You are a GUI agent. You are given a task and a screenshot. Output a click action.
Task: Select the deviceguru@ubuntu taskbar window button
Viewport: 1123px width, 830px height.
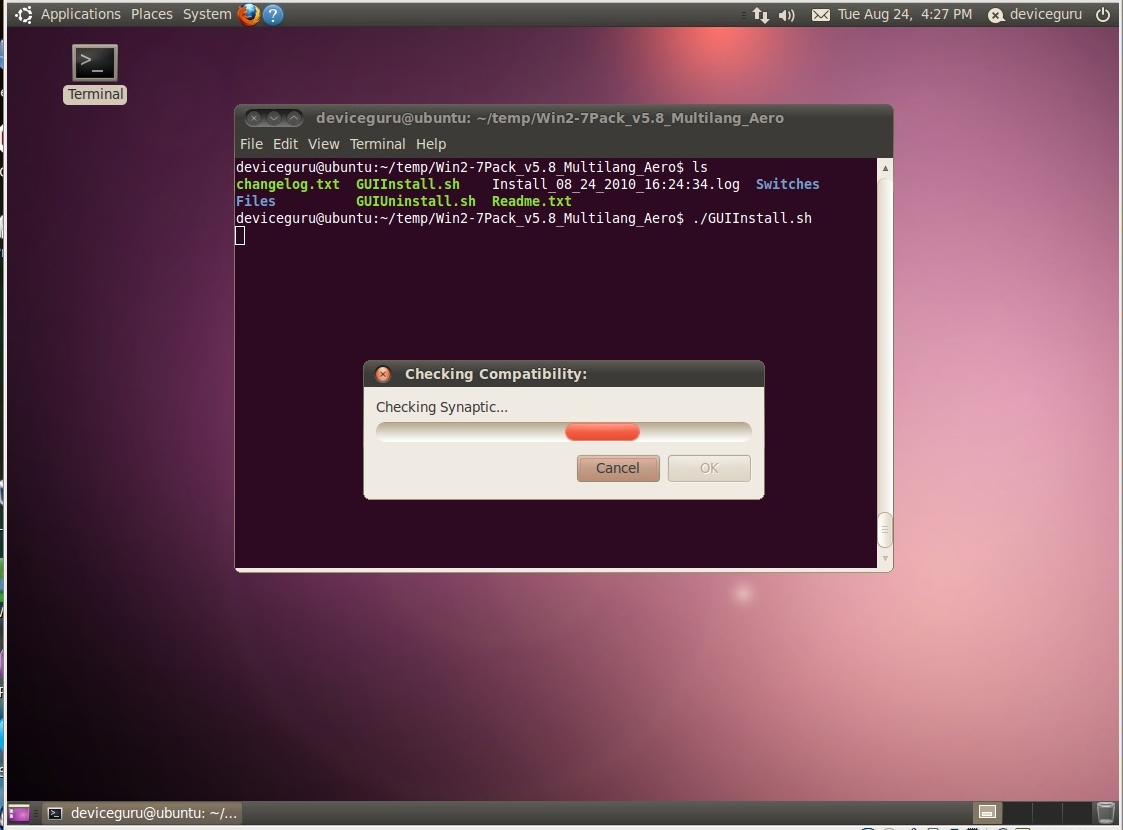pos(143,813)
